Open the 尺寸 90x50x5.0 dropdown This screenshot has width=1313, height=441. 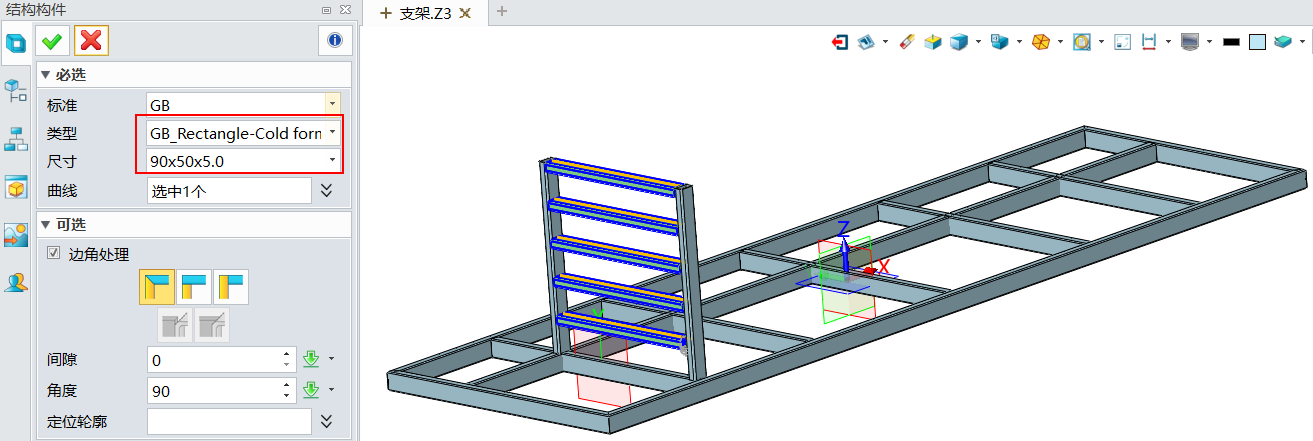332,160
